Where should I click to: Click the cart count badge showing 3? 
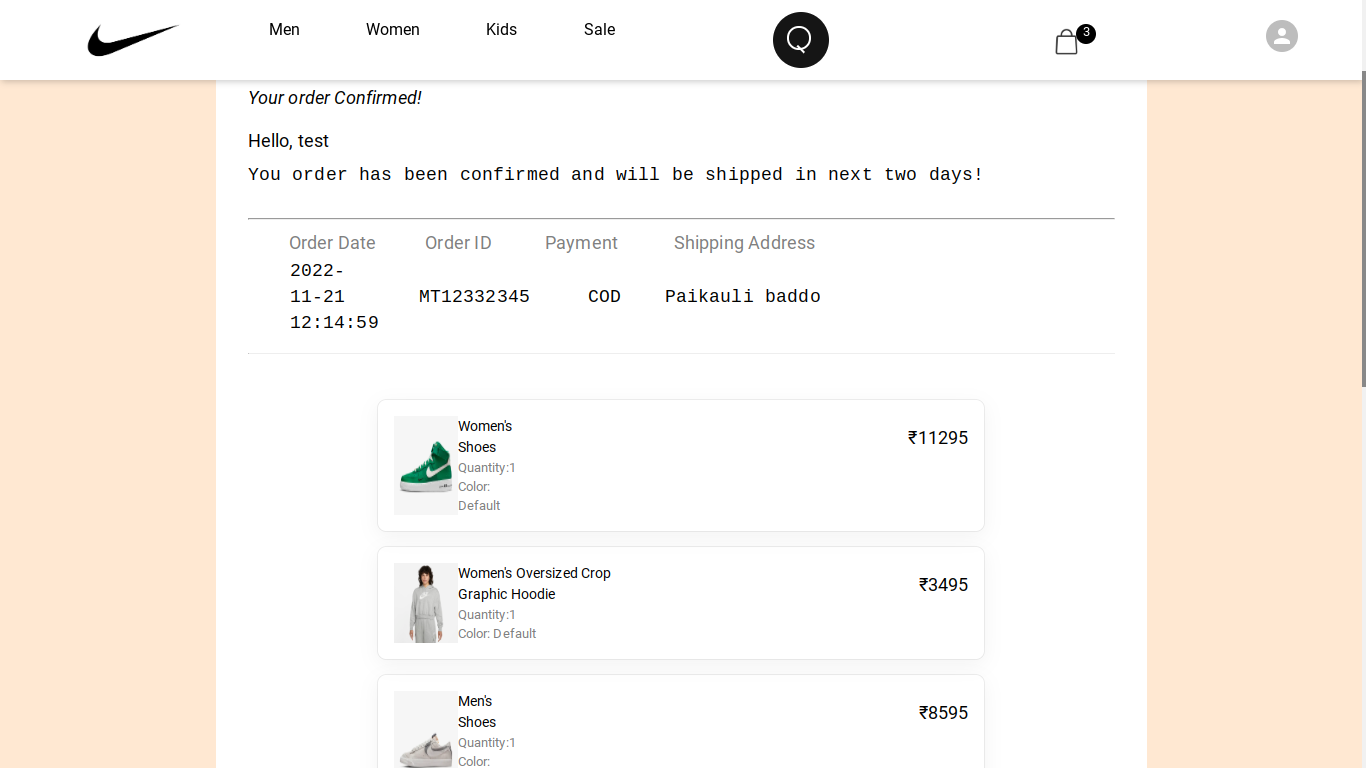[x=1086, y=33]
